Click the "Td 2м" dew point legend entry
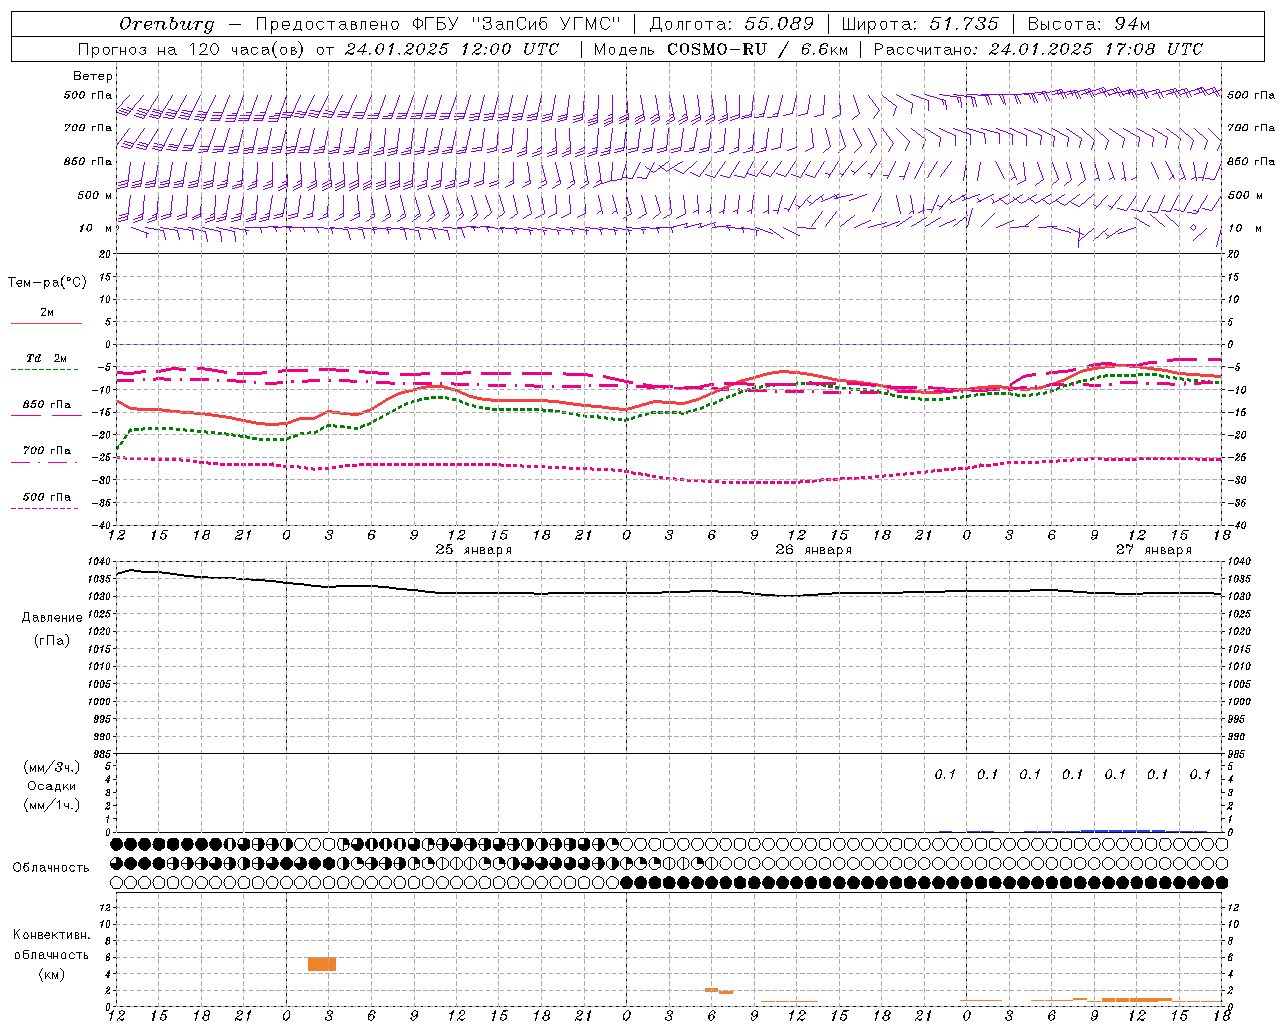 [46, 358]
